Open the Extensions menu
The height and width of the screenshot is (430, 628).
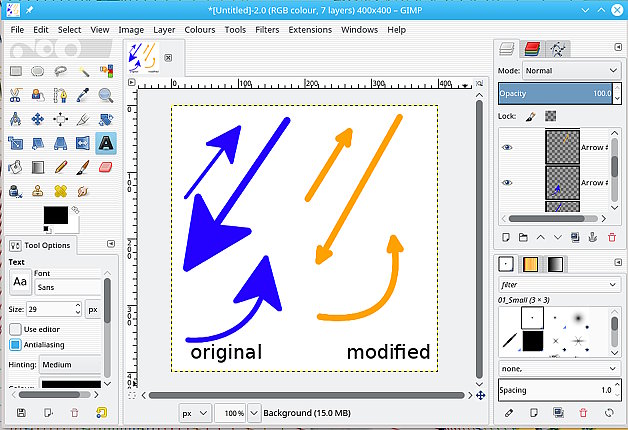click(310, 30)
